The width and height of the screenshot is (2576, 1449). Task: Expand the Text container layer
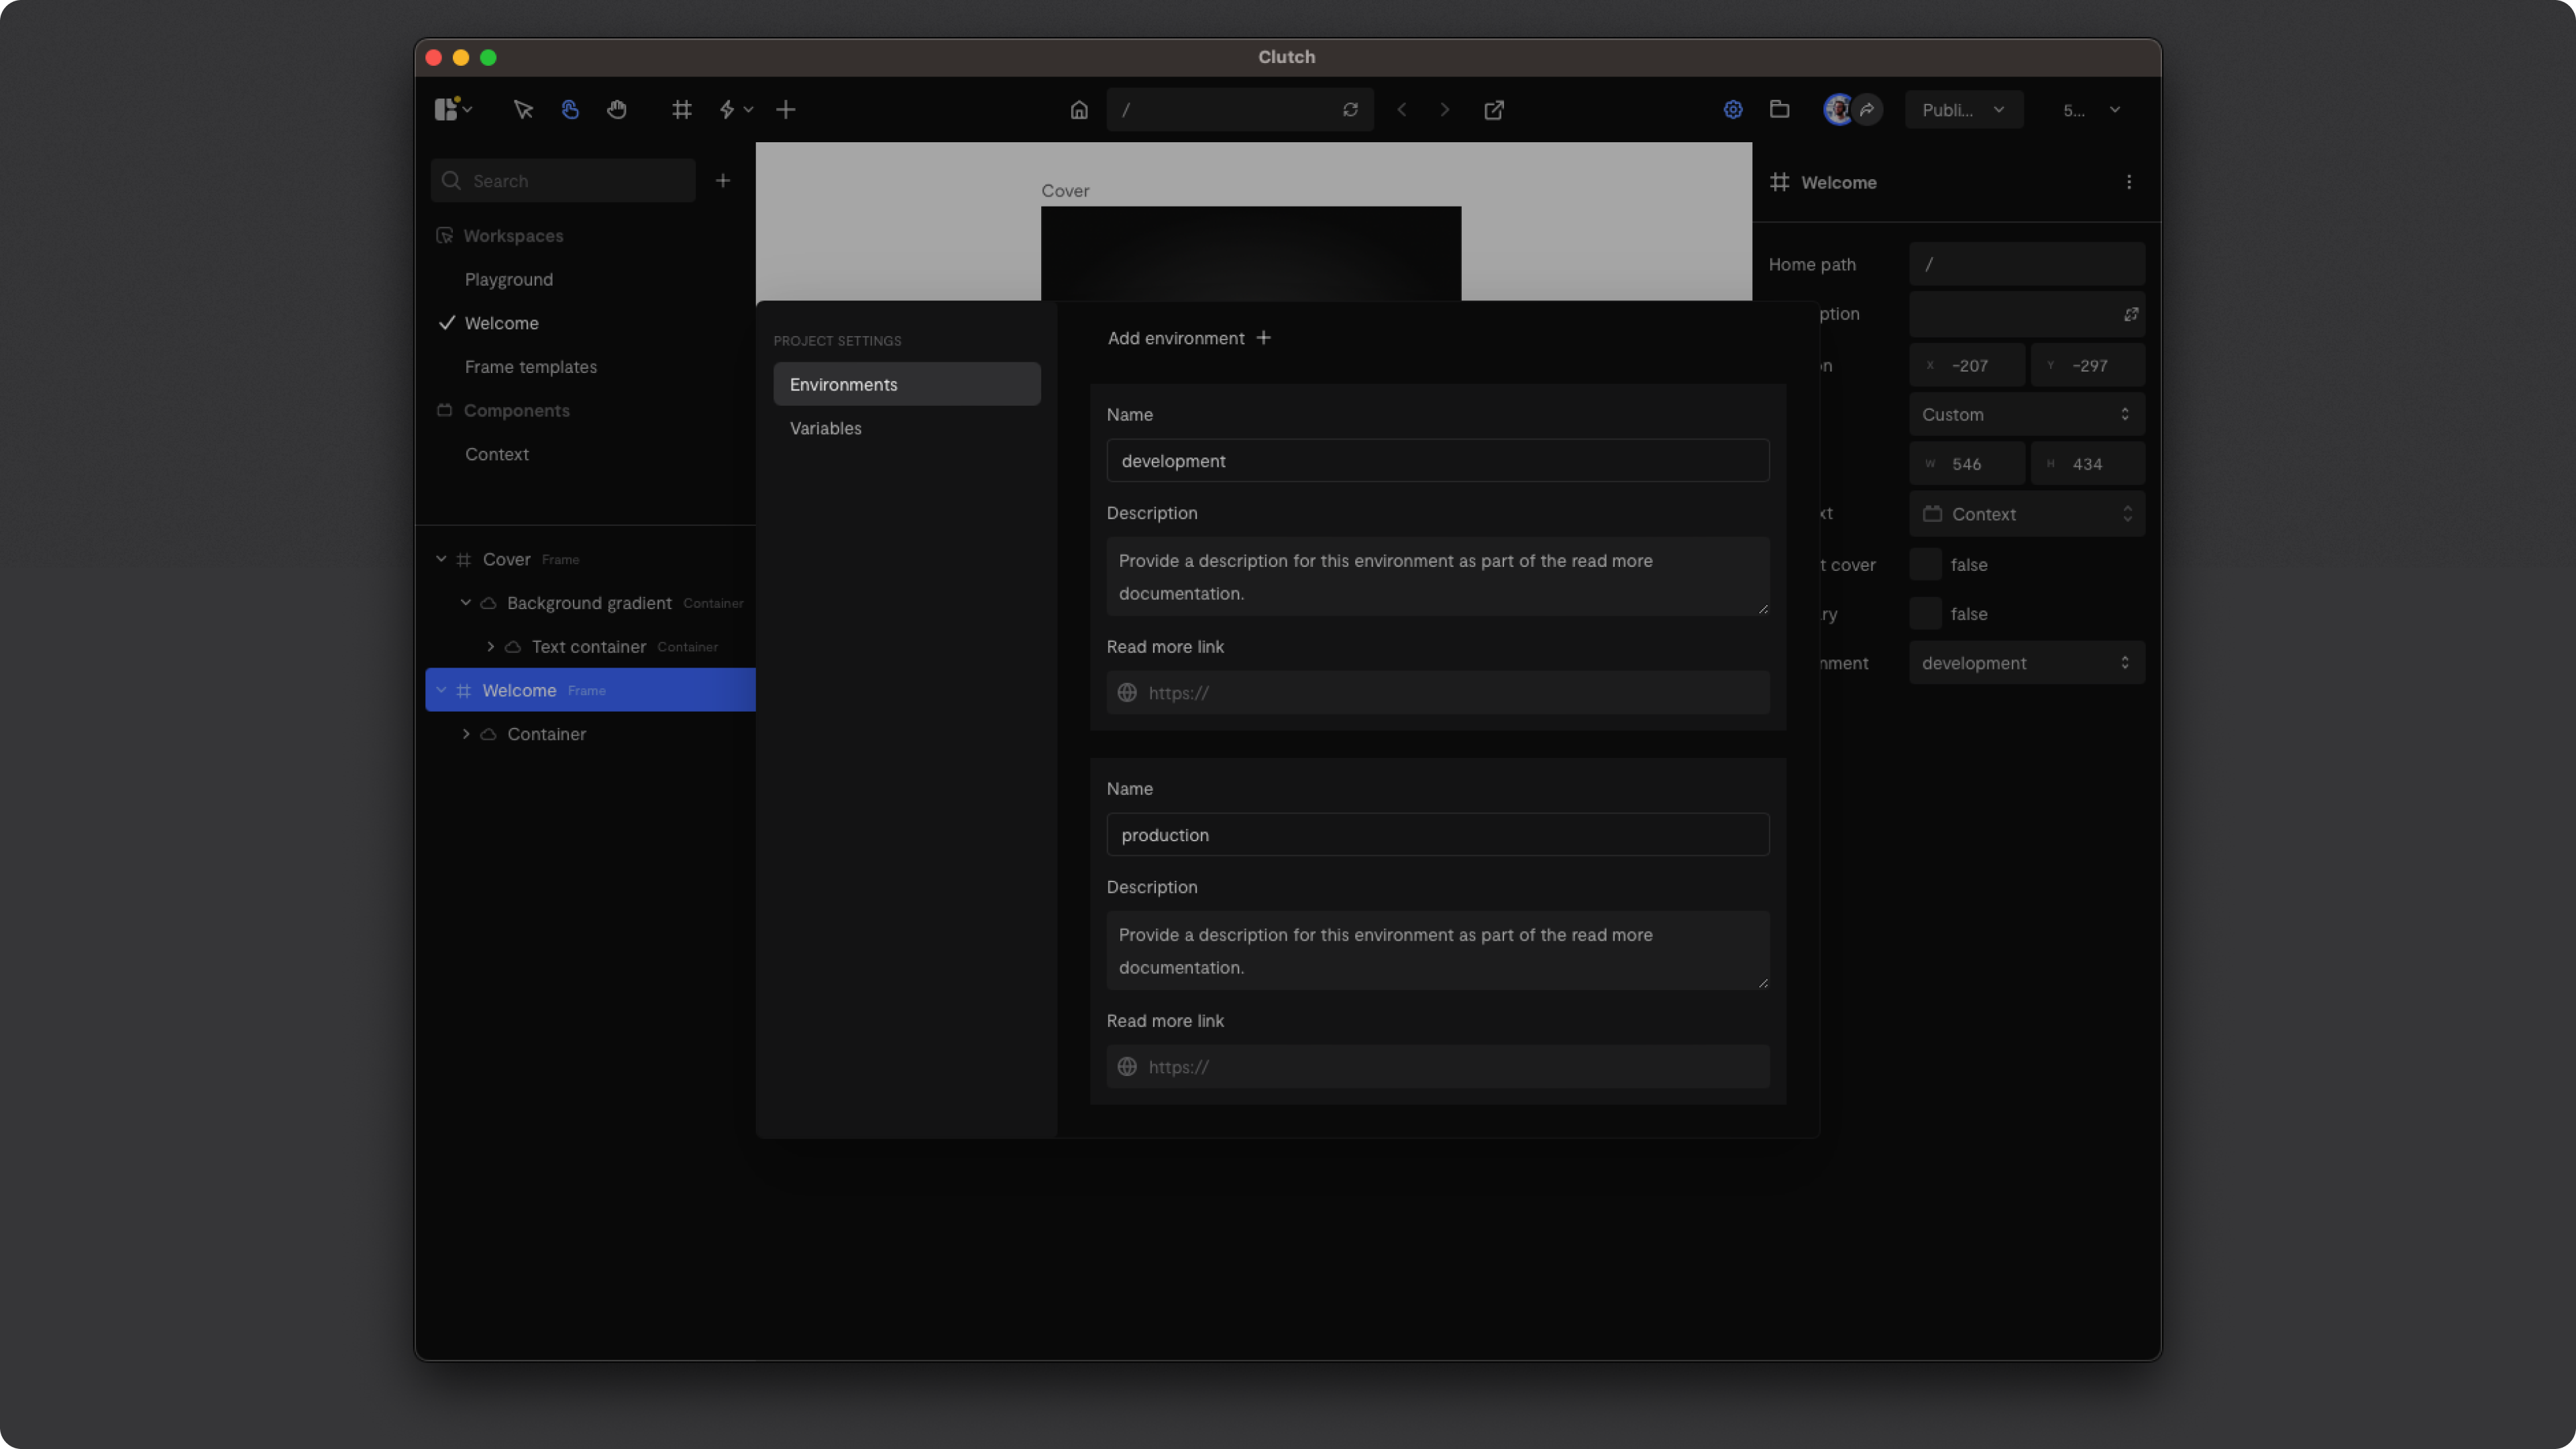click(x=491, y=647)
